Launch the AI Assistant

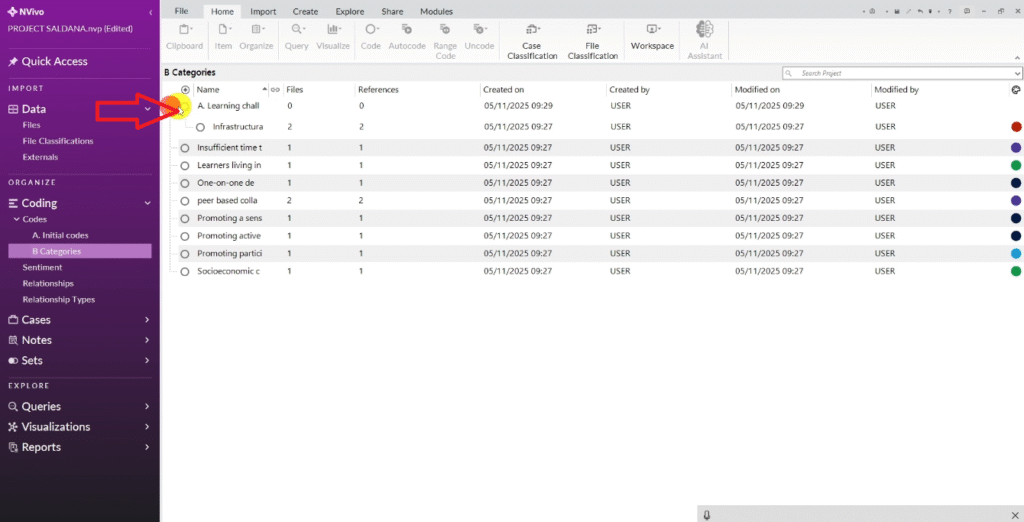[x=704, y=31]
